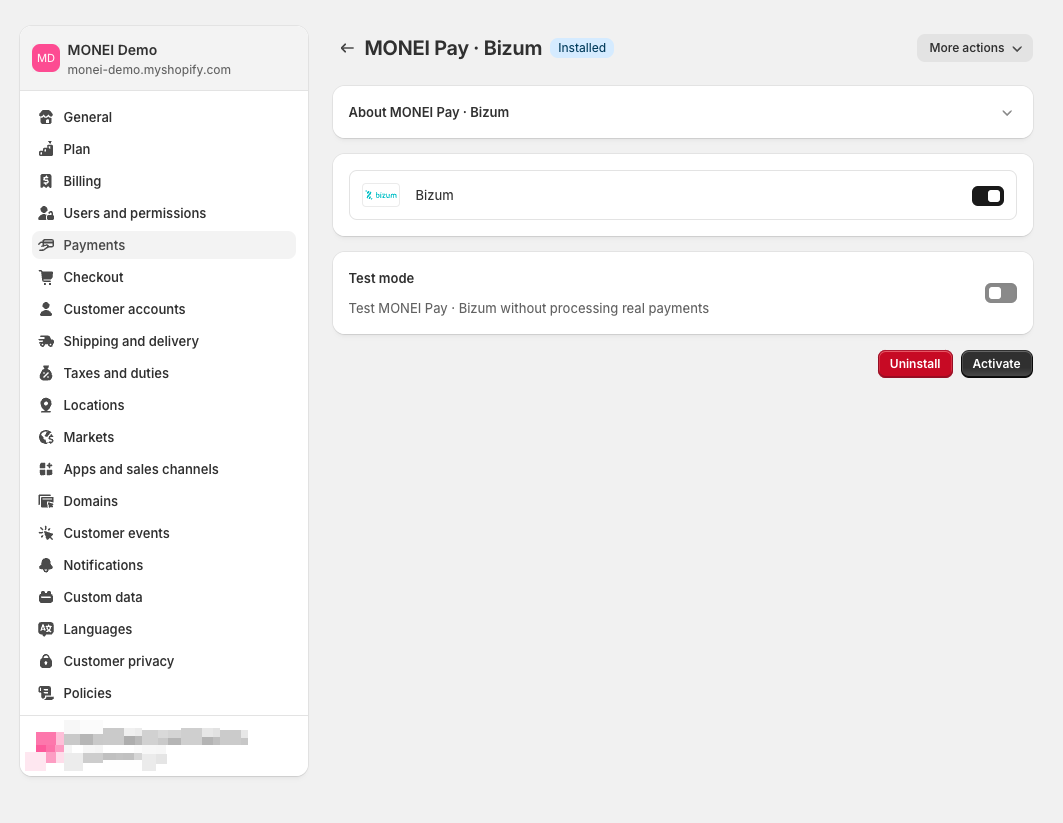
Task: Click monei-demo.myshopify.com store URL
Action: pyautogui.click(x=149, y=70)
